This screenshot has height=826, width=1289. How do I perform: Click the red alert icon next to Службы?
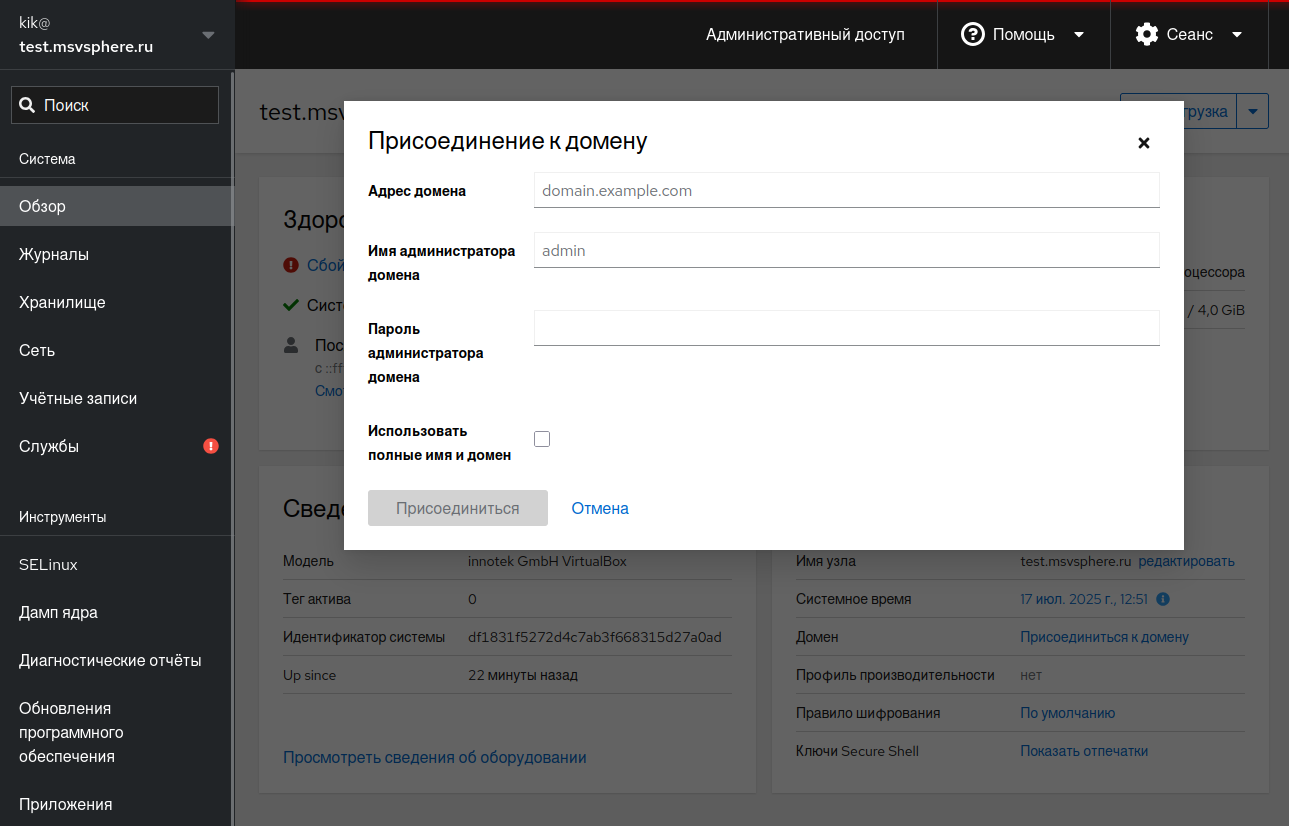click(x=211, y=446)
